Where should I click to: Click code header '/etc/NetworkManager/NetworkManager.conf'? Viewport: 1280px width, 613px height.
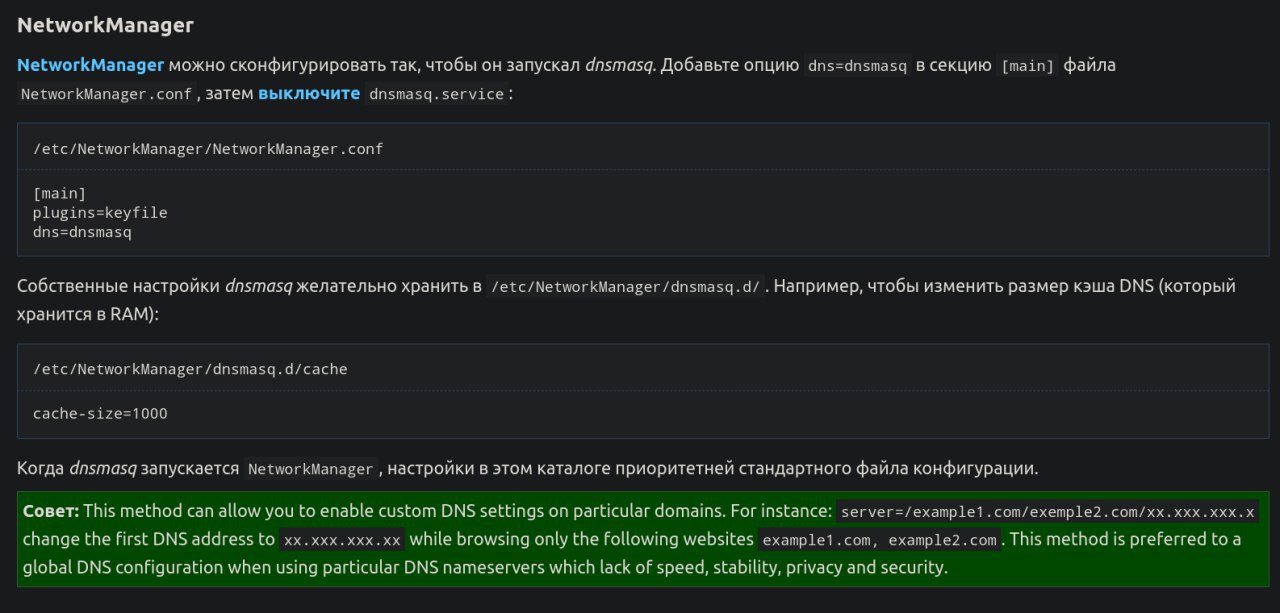[208, 149]
